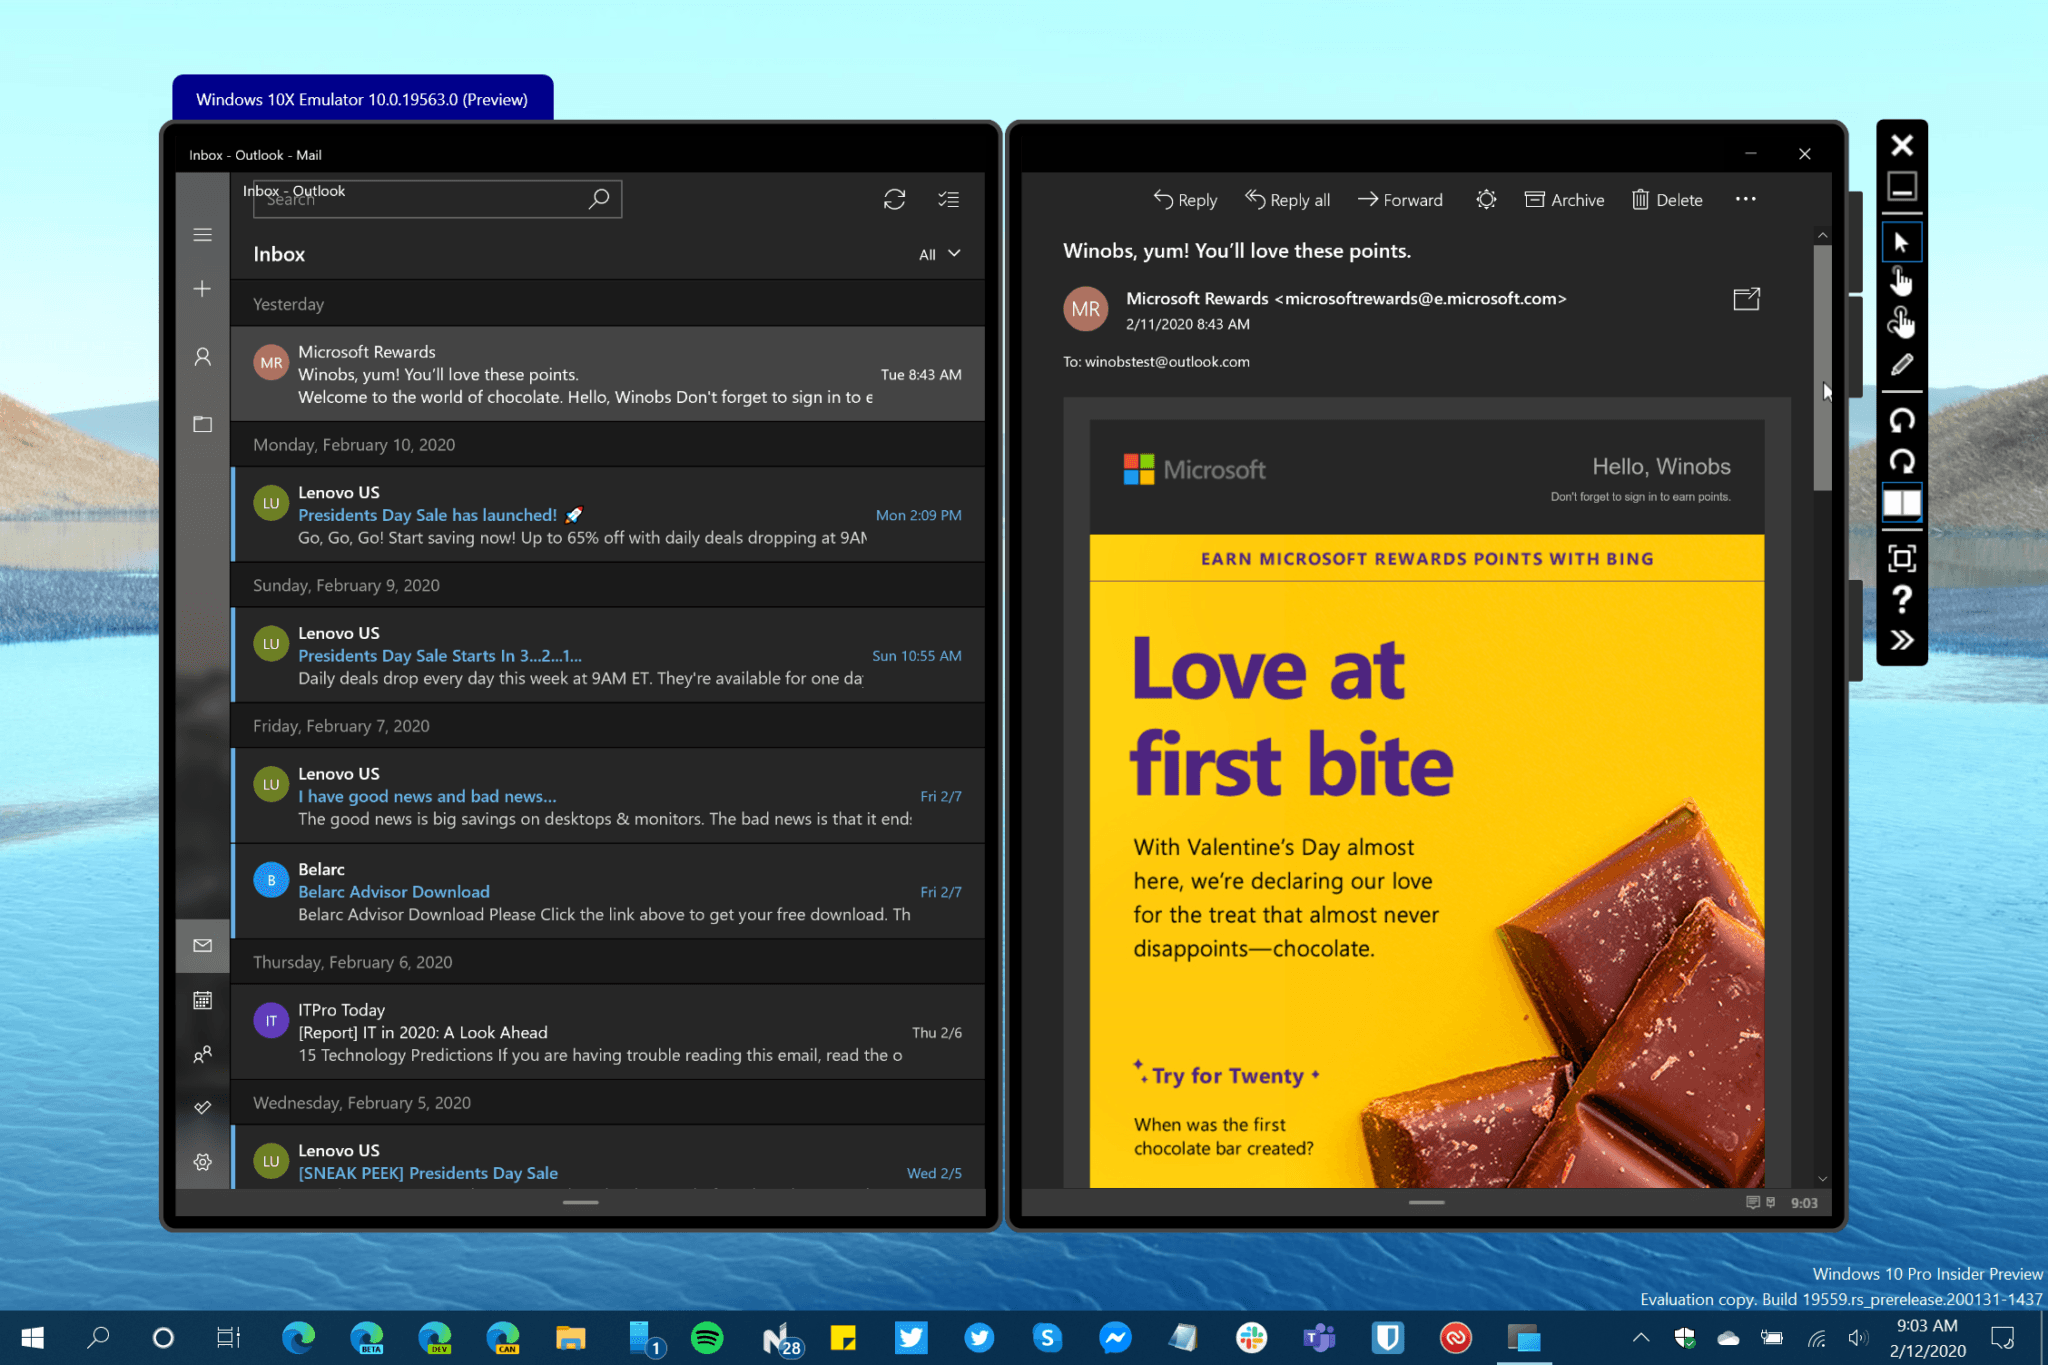Toggle light mode on the open message
The image size is (2048, 1365).
(1485, 199)
